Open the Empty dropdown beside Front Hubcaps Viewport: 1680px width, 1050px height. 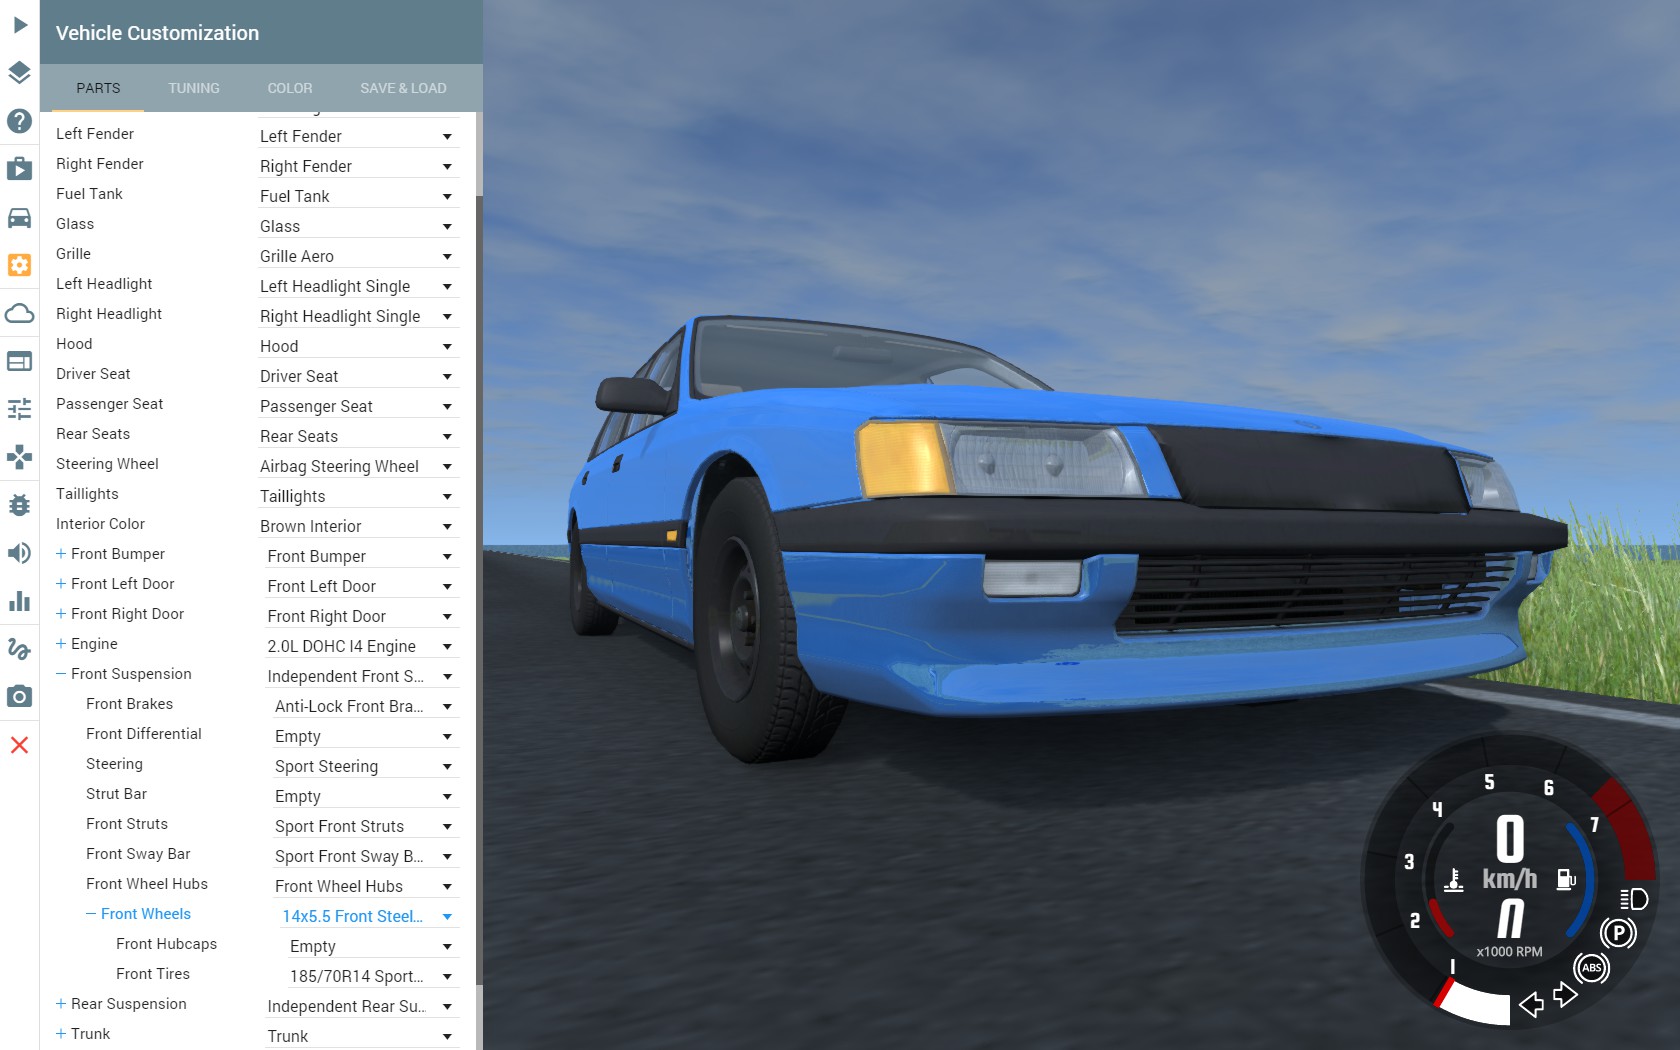click(373, 946)
